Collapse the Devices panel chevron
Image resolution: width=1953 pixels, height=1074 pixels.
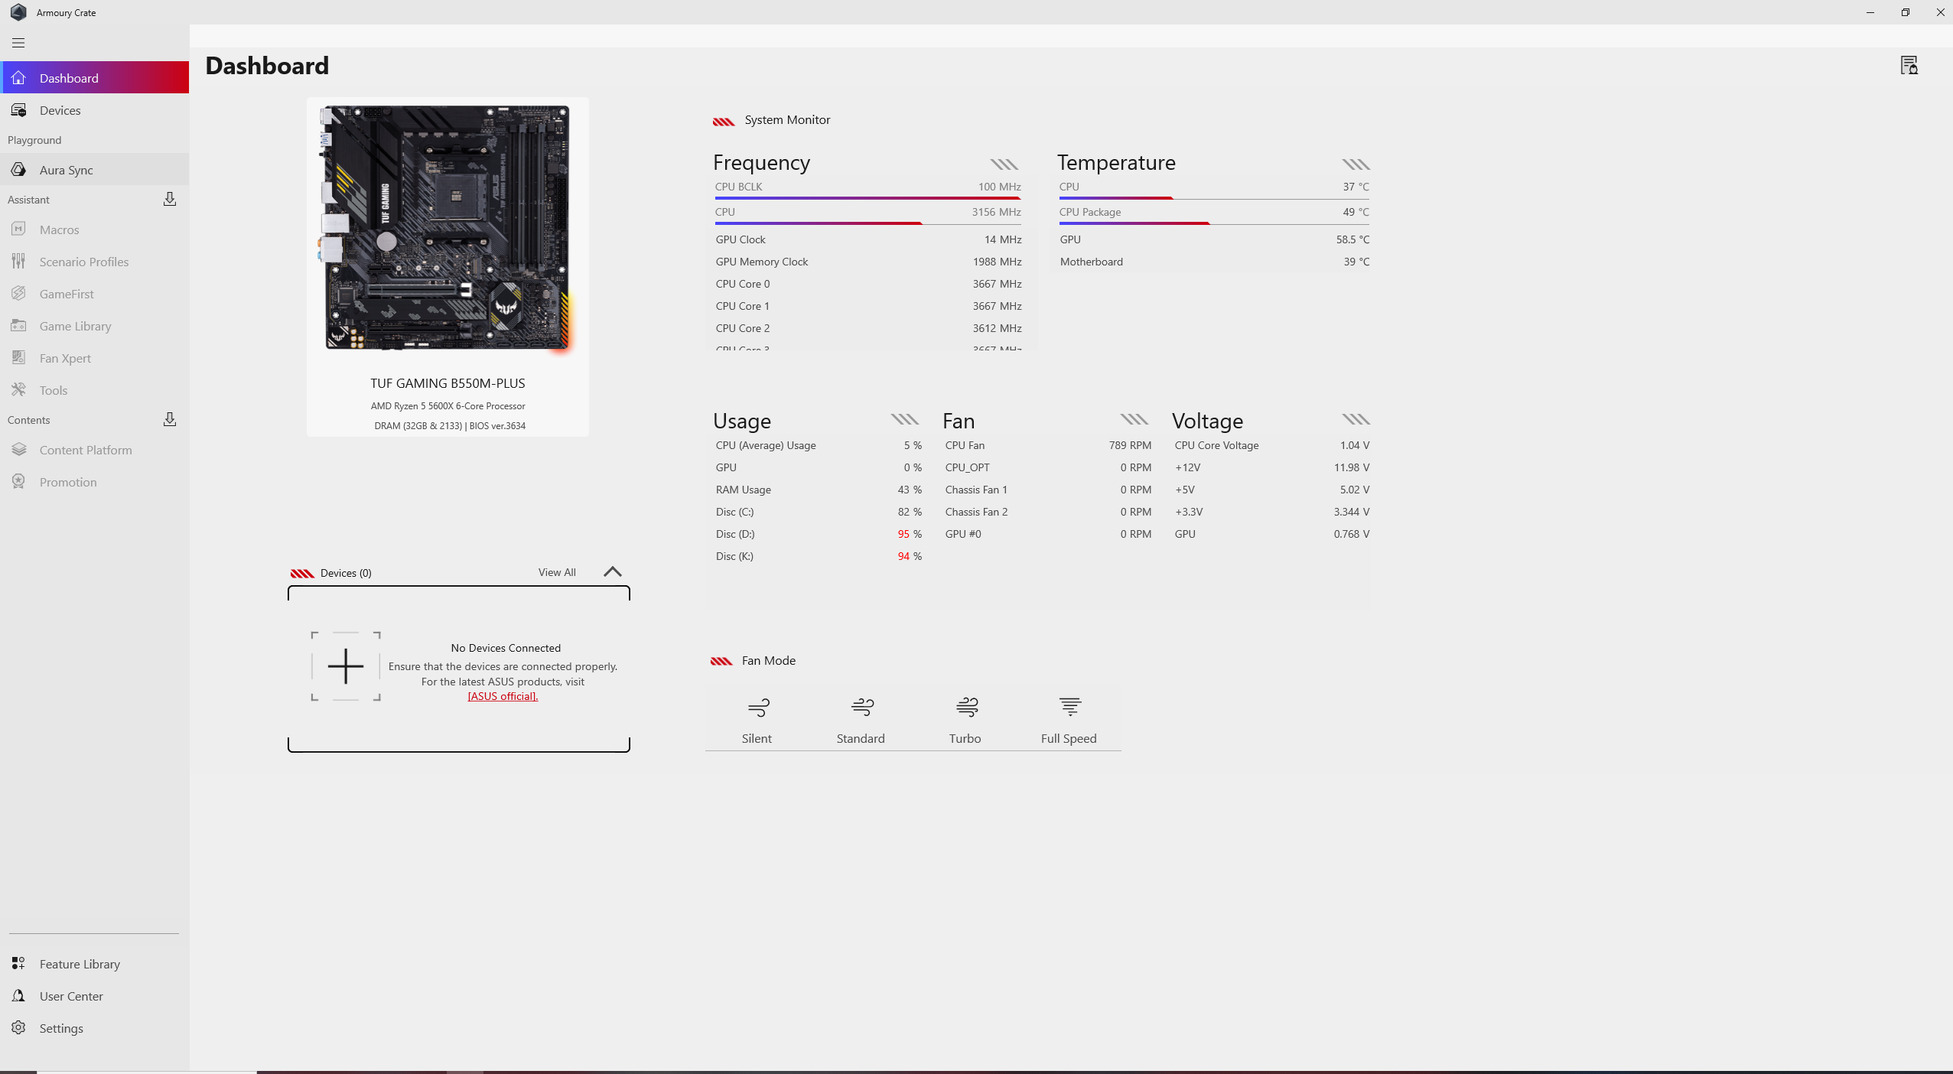[613, 572]
